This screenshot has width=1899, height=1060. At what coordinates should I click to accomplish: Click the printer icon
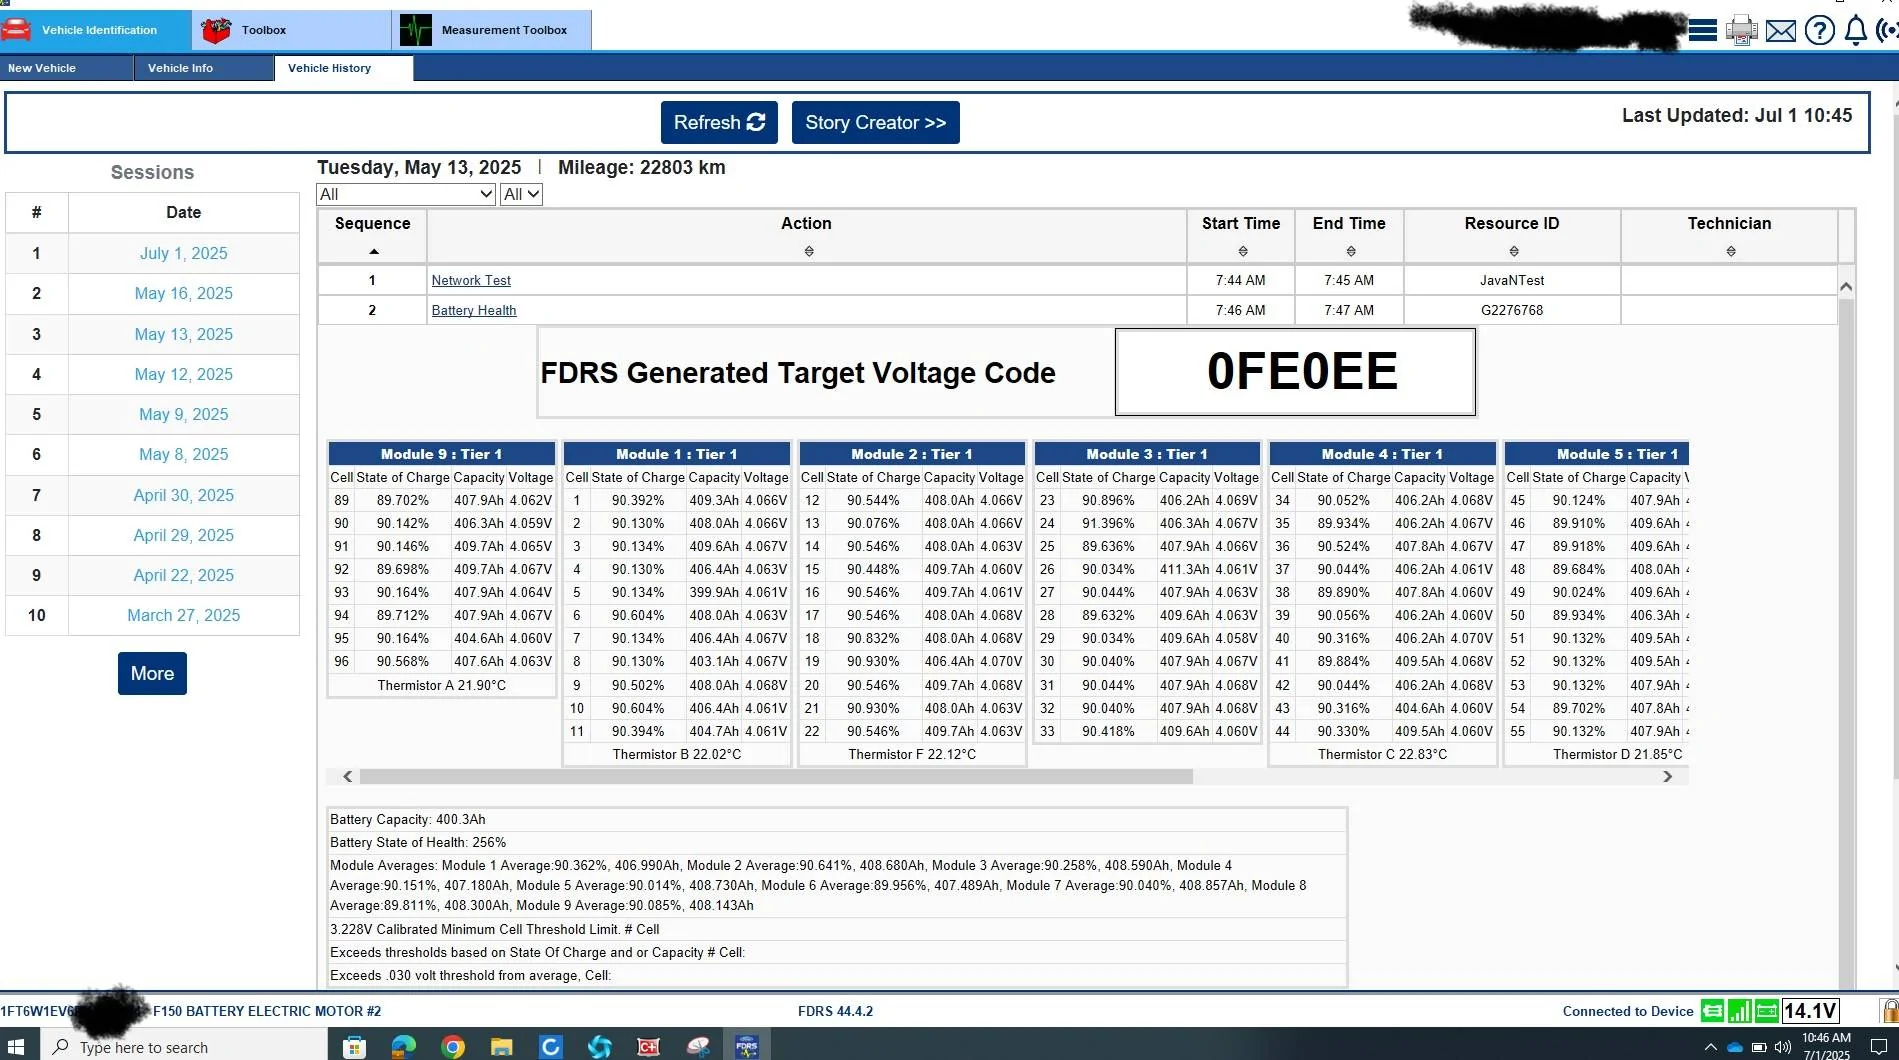point(1741,30)
